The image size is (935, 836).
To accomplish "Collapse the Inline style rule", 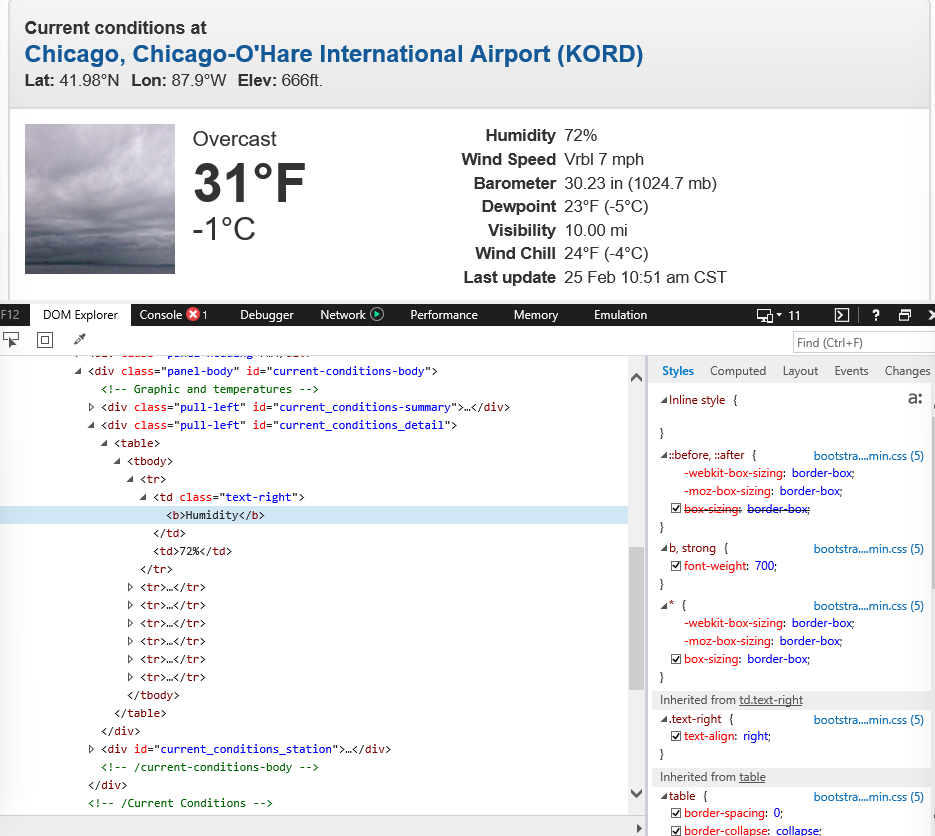I will 664,400.
